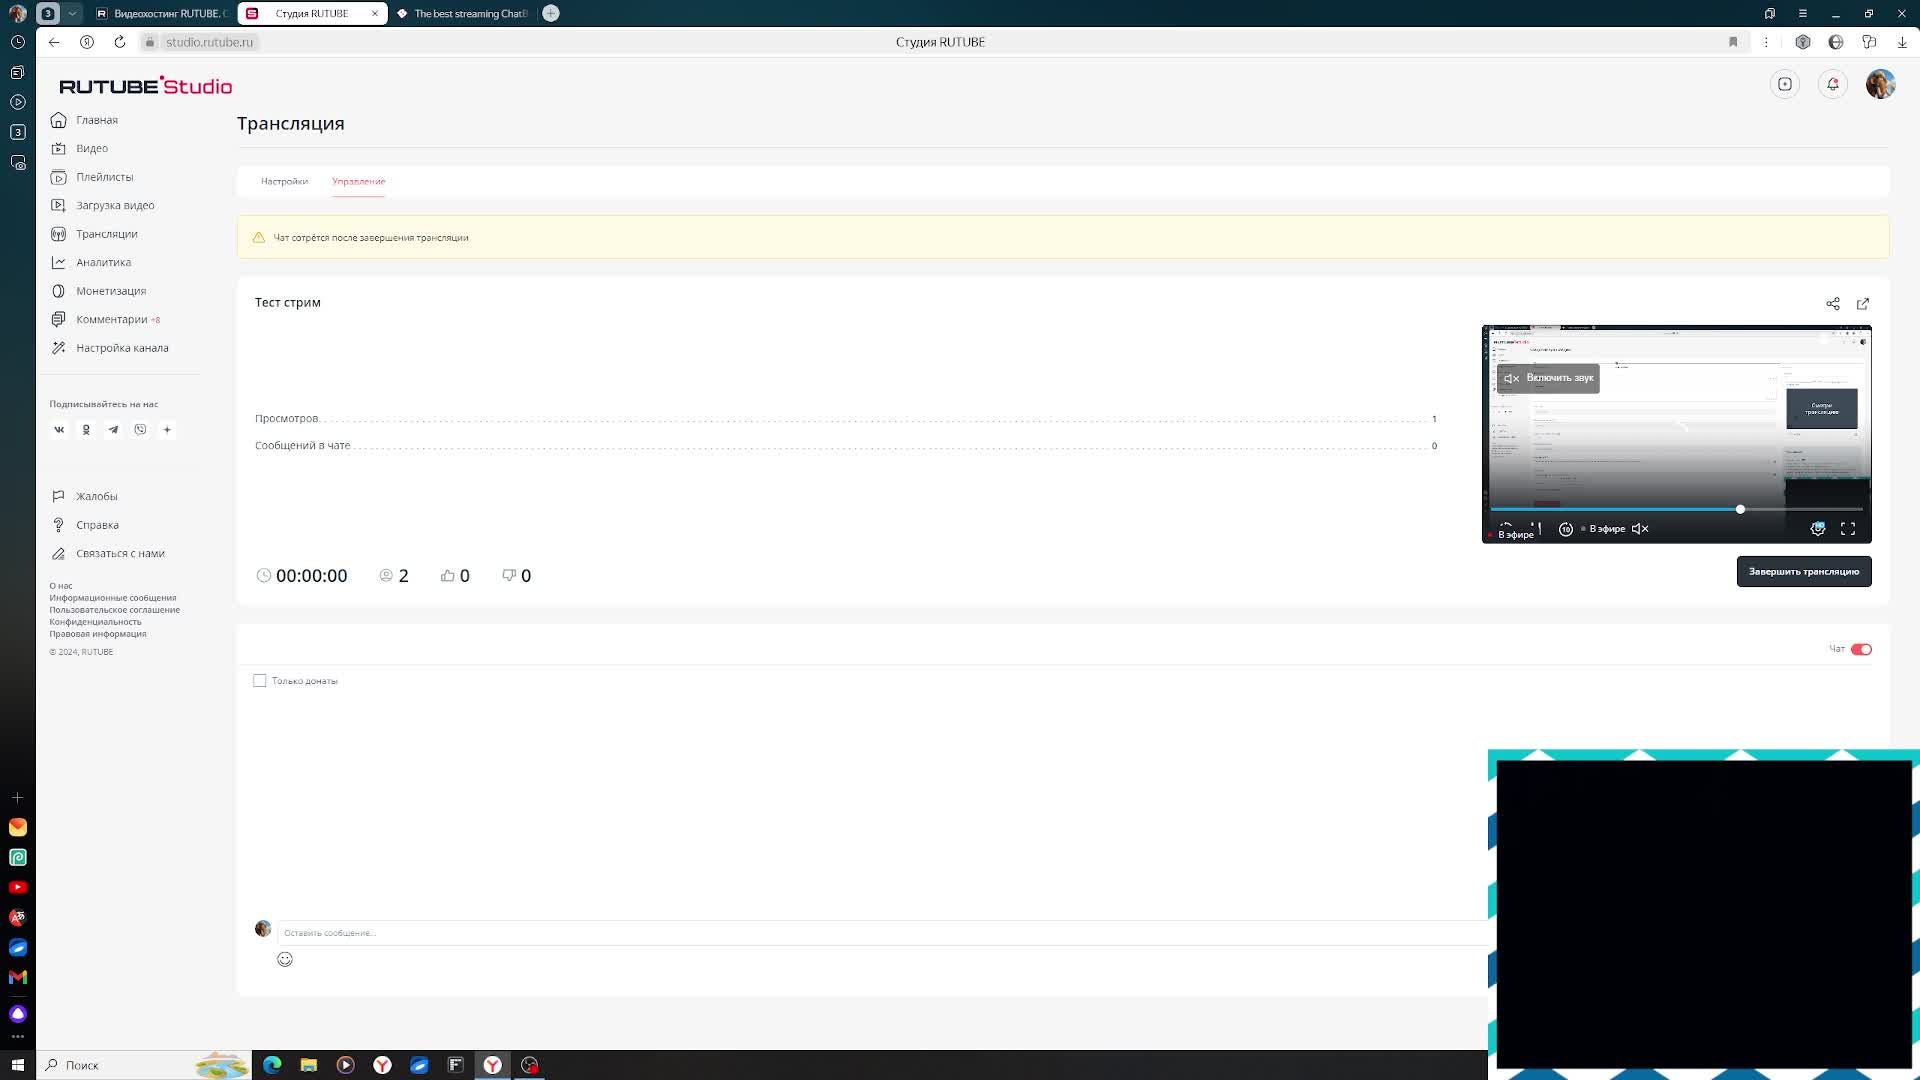Click the complaints (Жалобы) icon

click(x=58, y=496)
